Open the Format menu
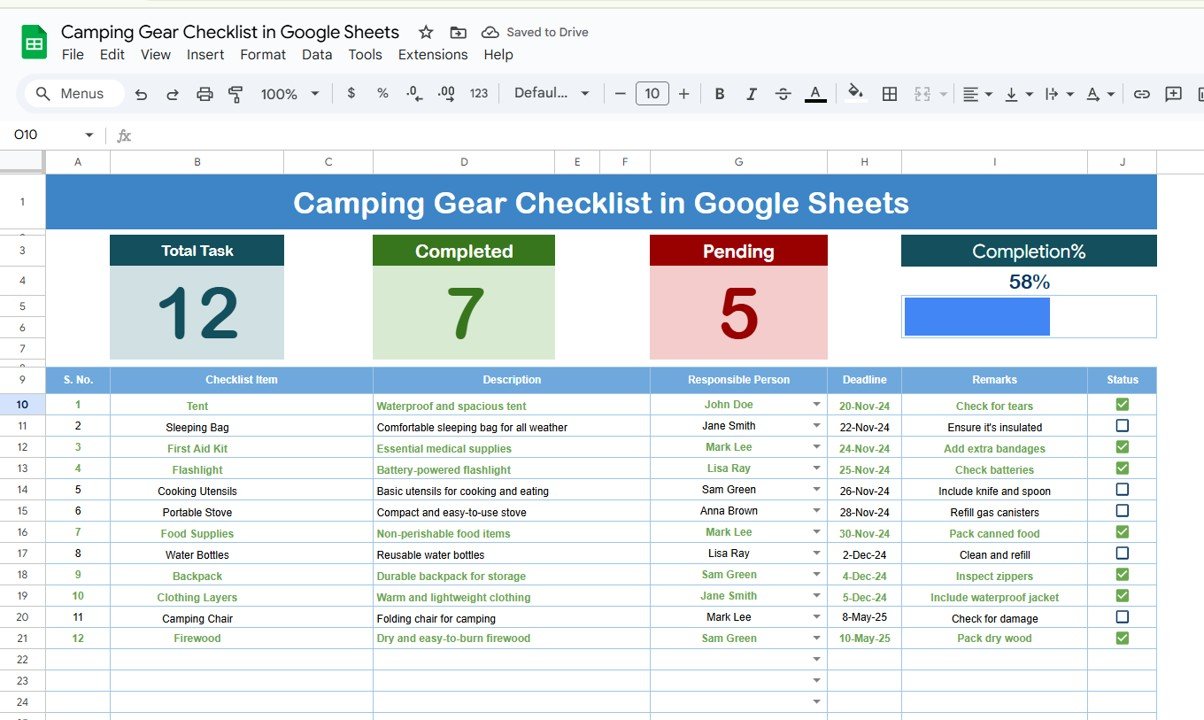 (263, 55)
